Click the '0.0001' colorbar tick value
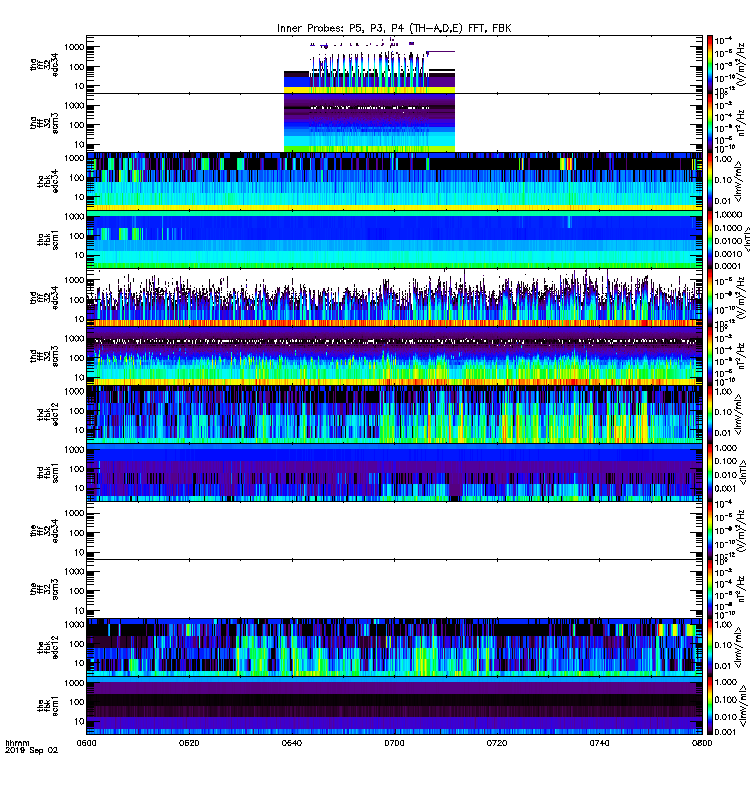Viewport: 750px width, 800px height. (728, 266)
